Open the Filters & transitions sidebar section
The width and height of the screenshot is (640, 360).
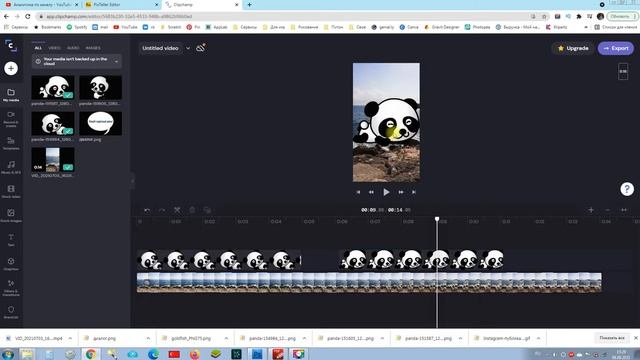[11, 288]
